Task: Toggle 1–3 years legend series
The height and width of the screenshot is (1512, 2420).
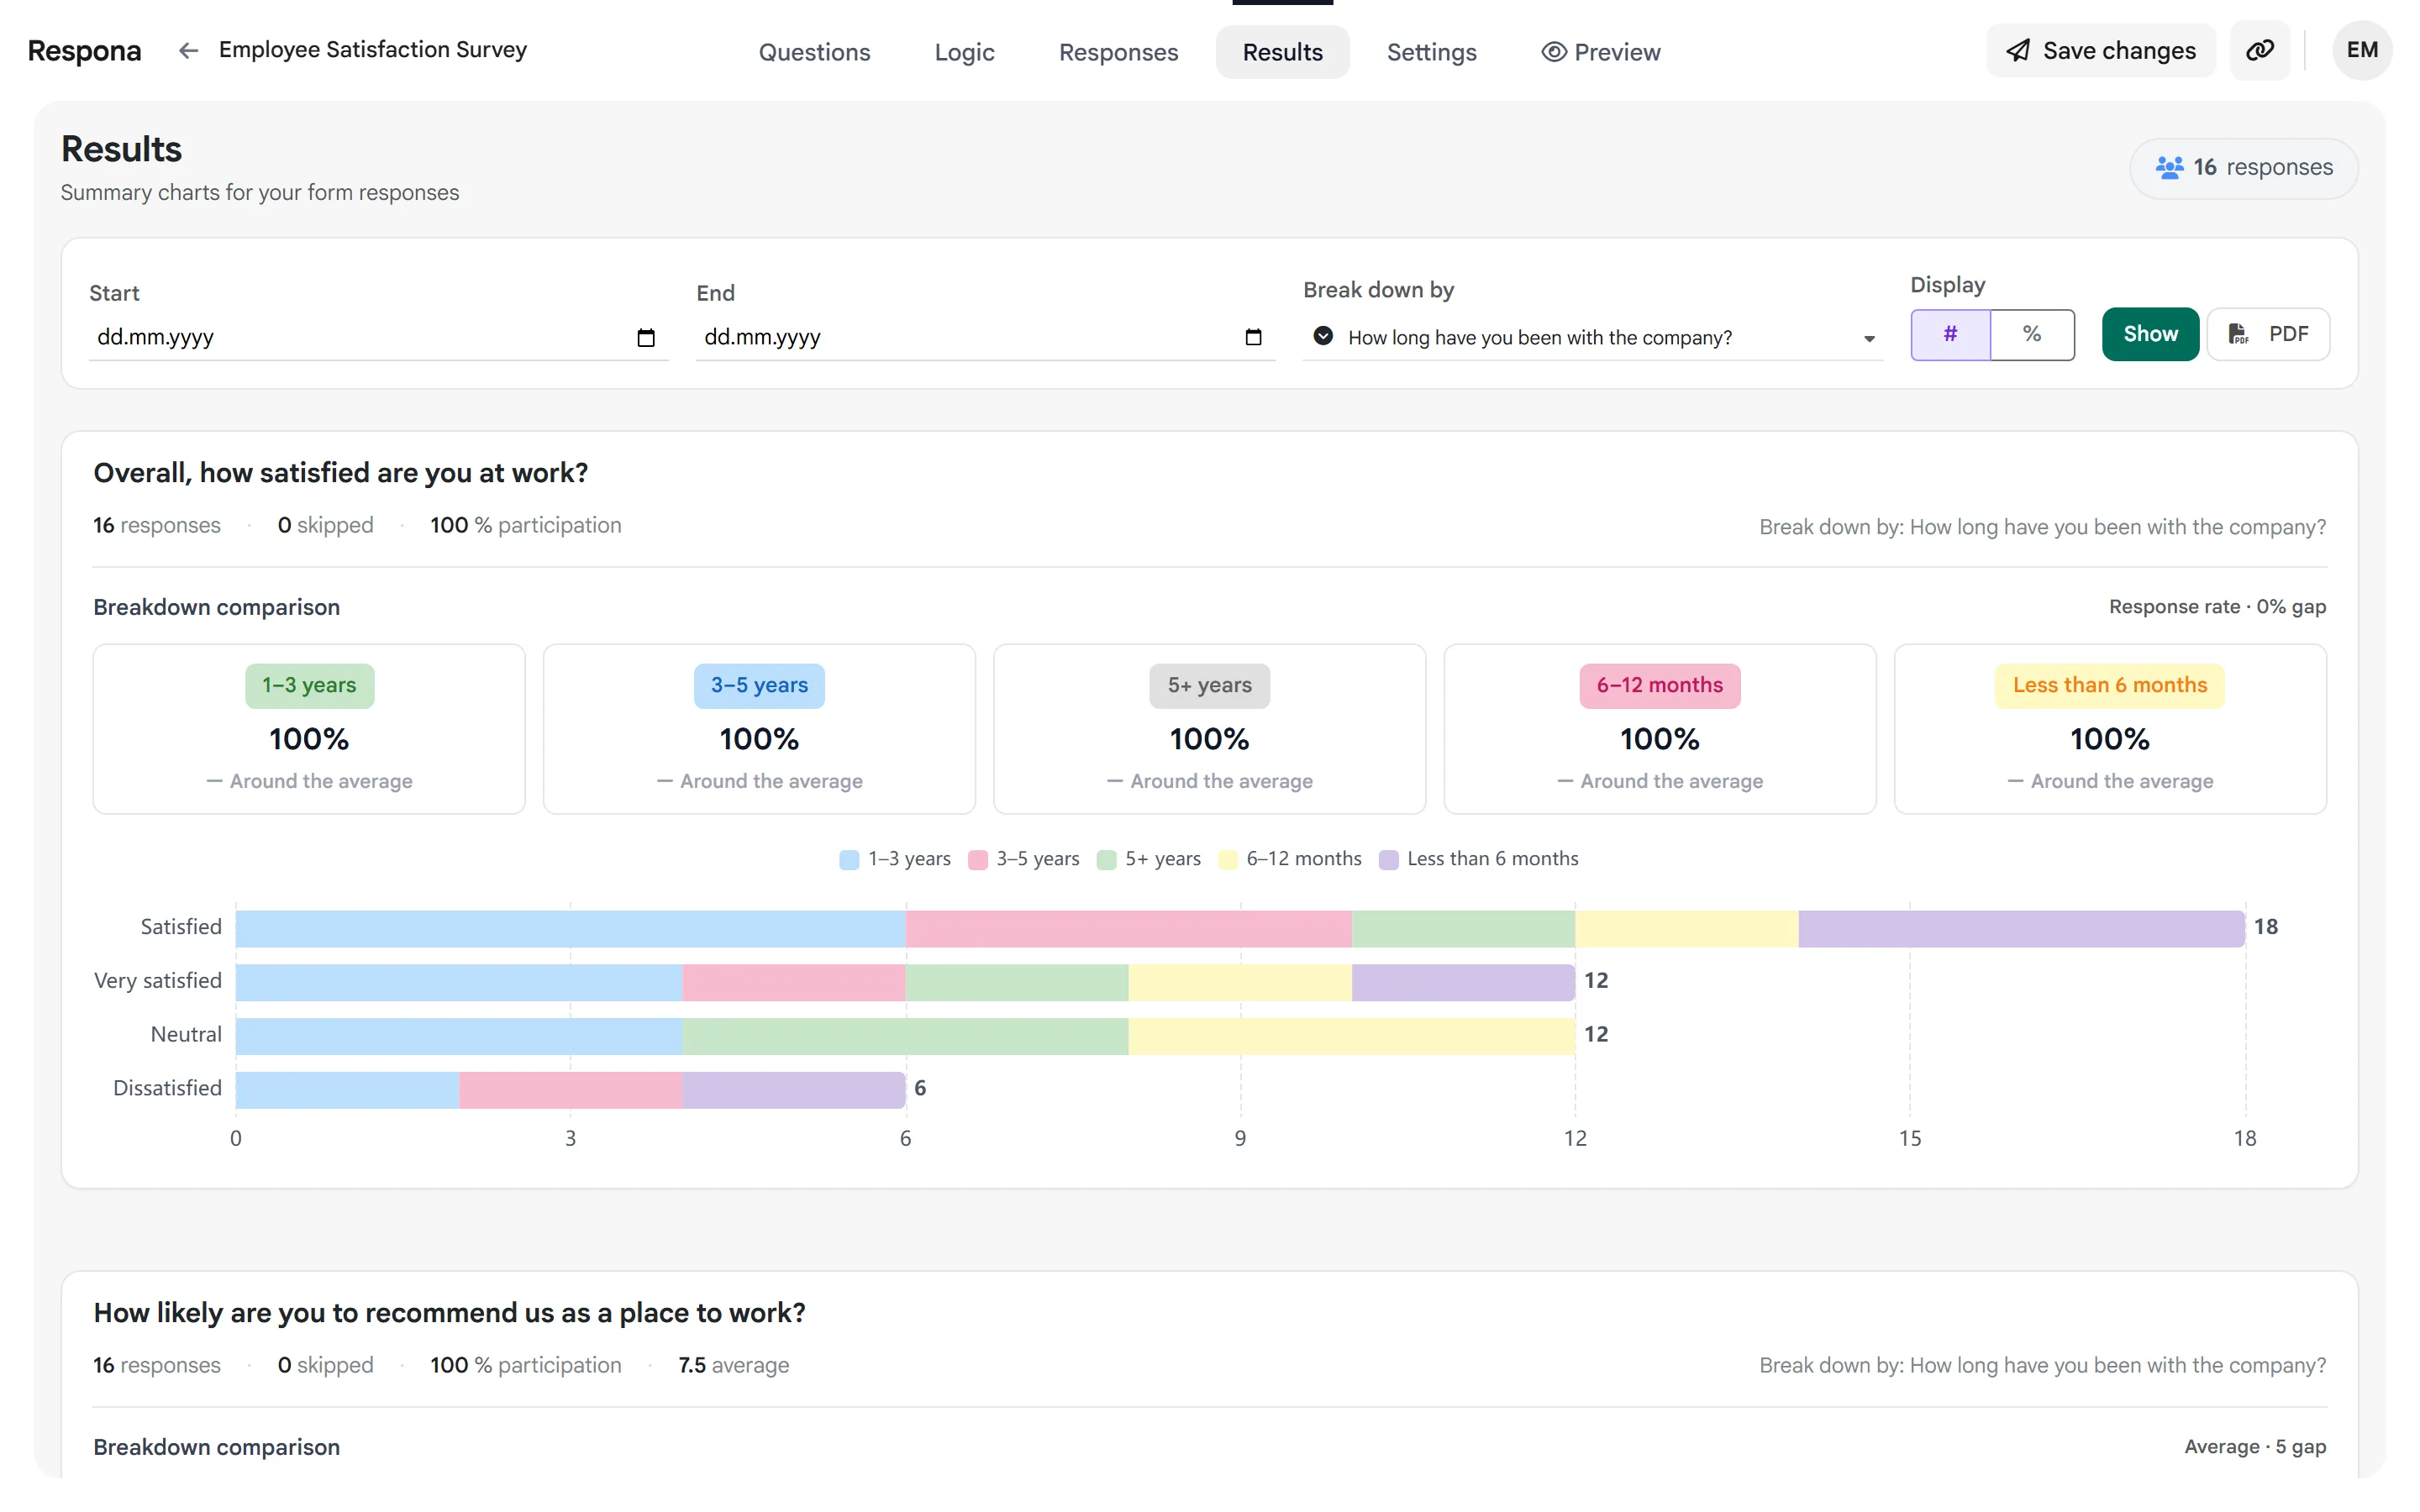Action: pyautogui.click(x=895, y=859)
